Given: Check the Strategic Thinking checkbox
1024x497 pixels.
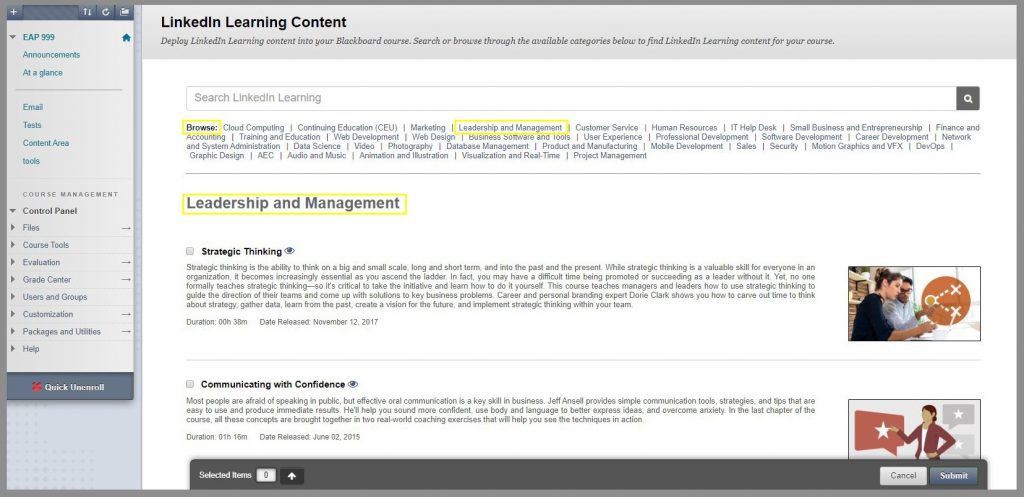Looking at the screenshot, I should coord(190,251).
